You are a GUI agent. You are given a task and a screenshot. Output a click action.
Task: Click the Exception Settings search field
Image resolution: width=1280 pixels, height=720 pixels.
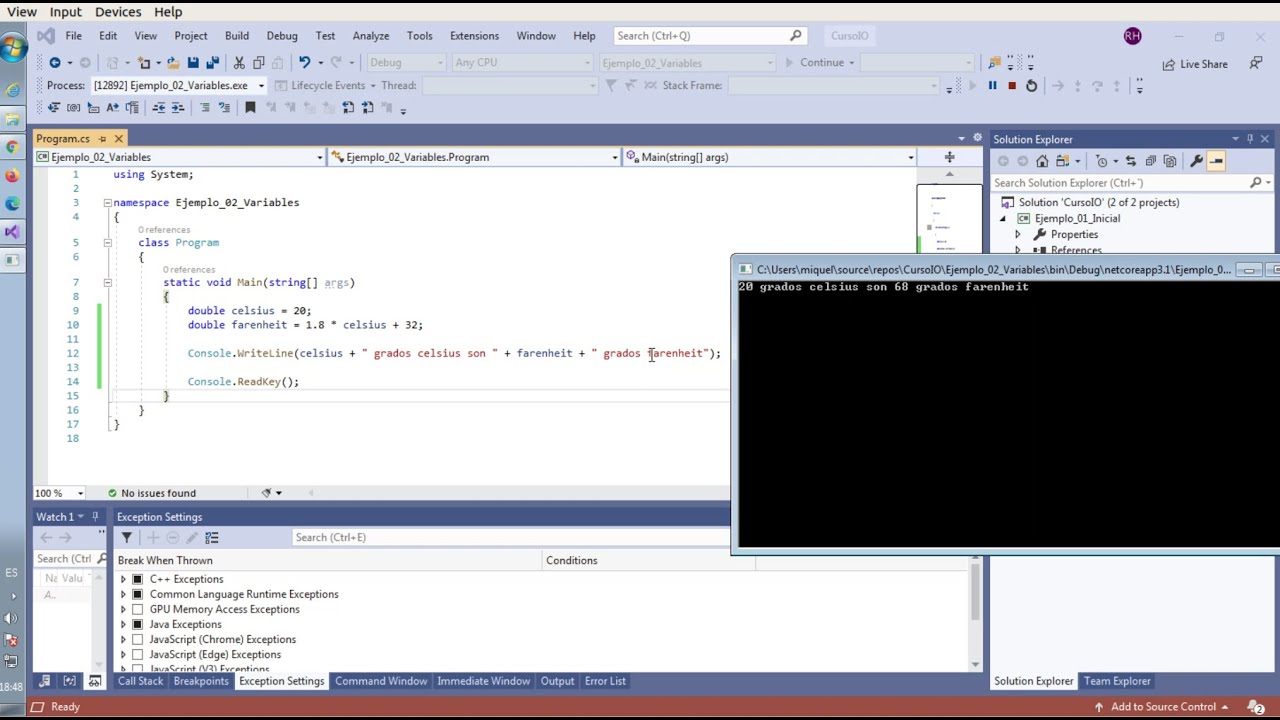point(510,538)
